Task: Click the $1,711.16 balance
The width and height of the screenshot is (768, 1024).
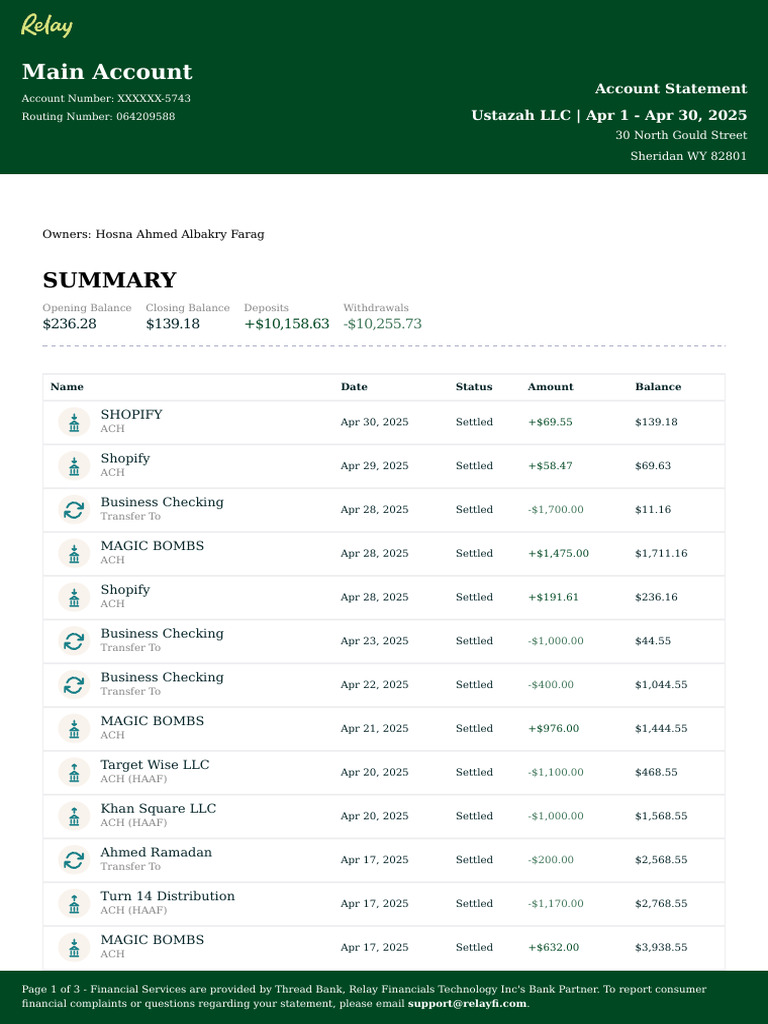Action: [661, 554]
